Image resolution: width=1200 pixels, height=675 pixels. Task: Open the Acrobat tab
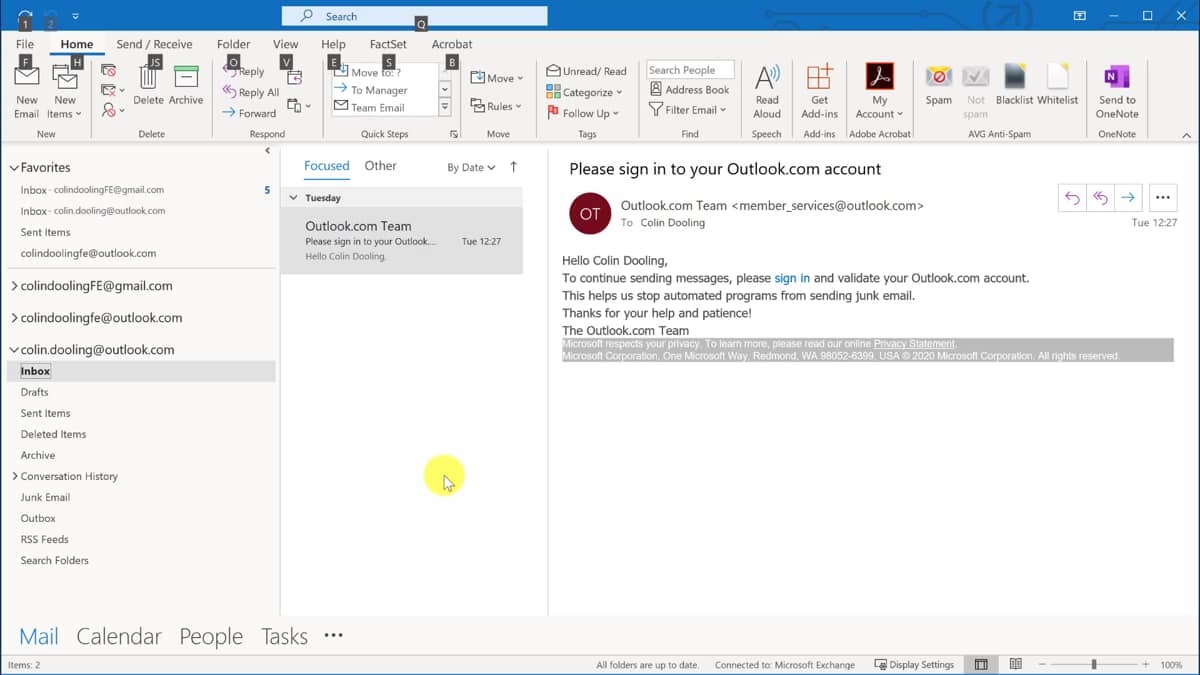point(452,44)
